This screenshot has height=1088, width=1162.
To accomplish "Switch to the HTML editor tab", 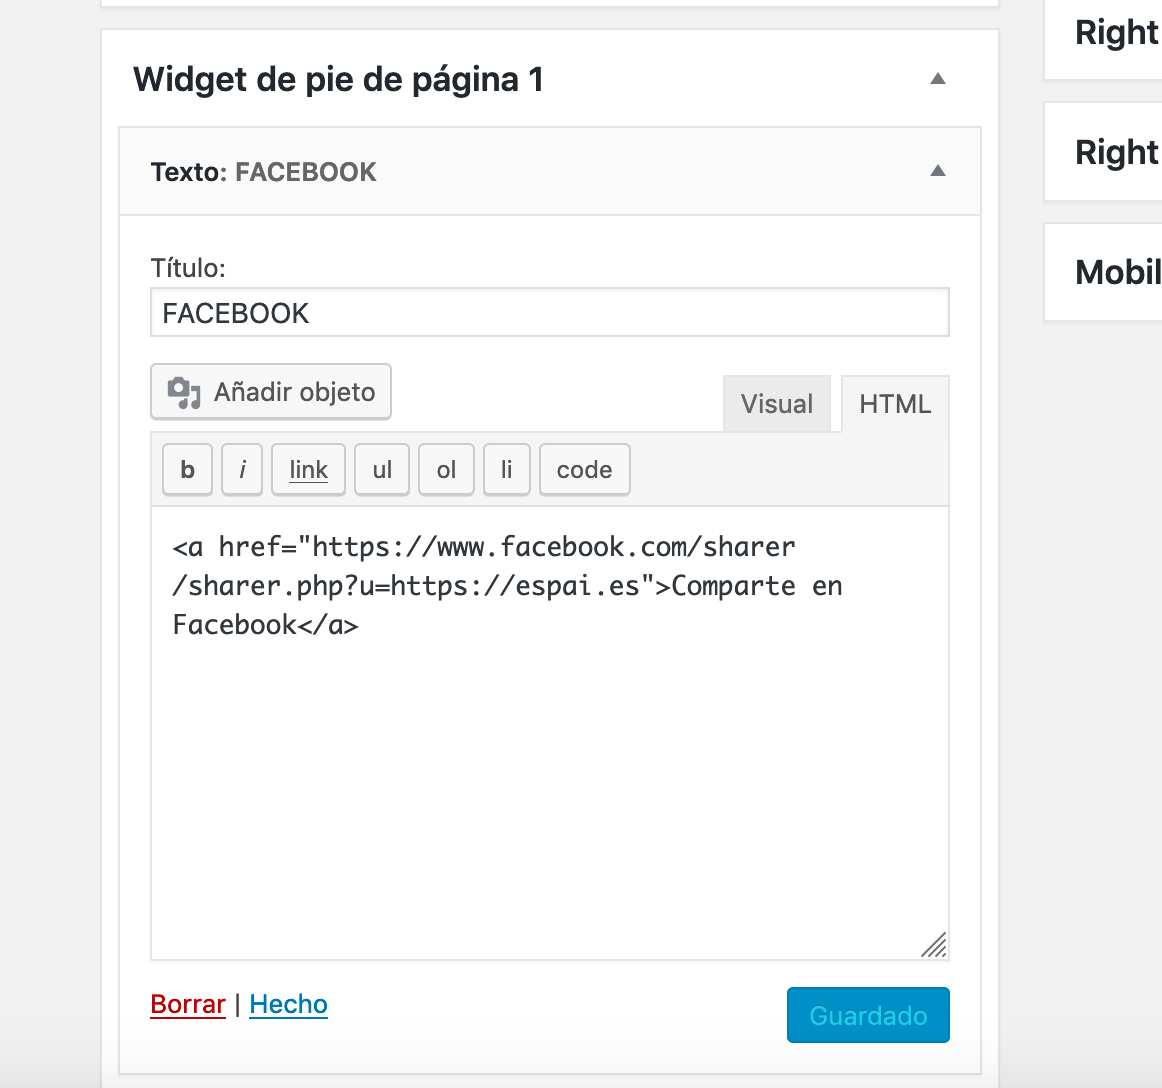I will [895, 404].
